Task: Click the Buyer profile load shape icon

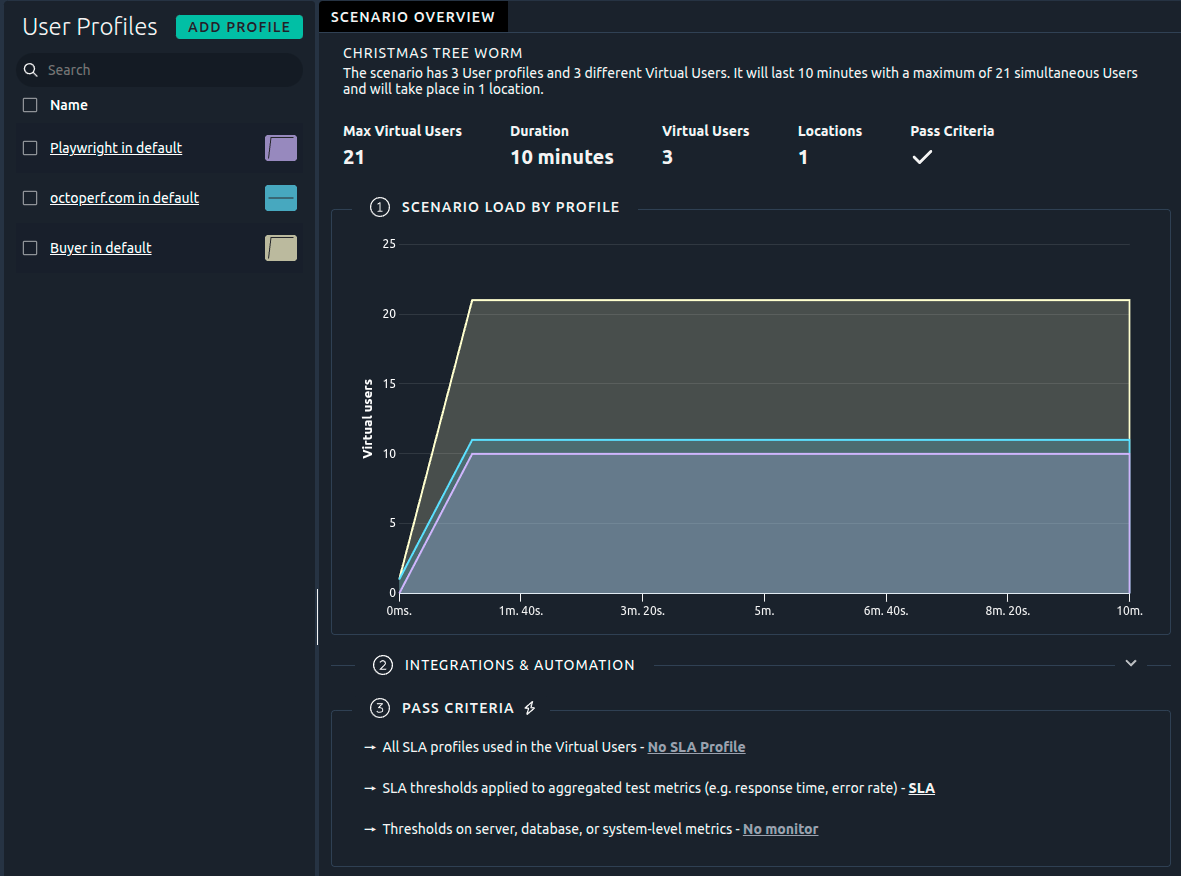Action: click(x=281, y=248)
